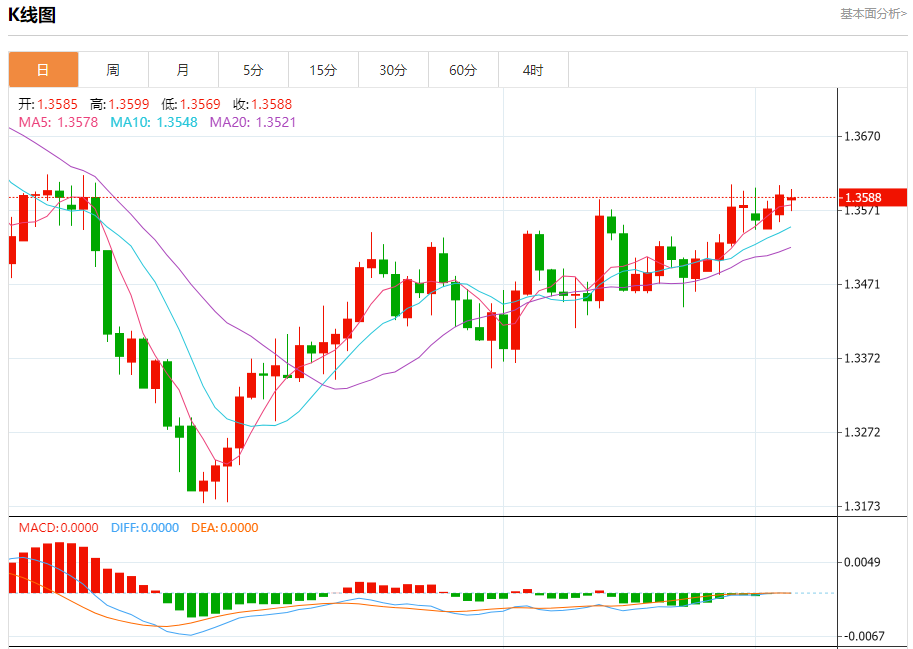Open the 30分 interval tab

[394, 70]
